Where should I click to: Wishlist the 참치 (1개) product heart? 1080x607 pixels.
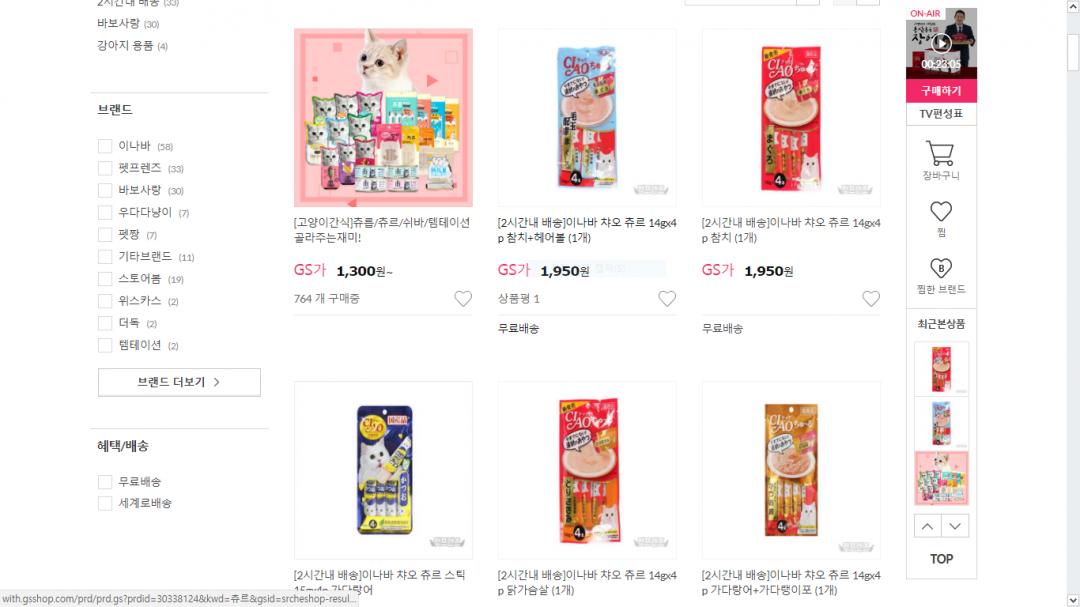click(871, 298)
